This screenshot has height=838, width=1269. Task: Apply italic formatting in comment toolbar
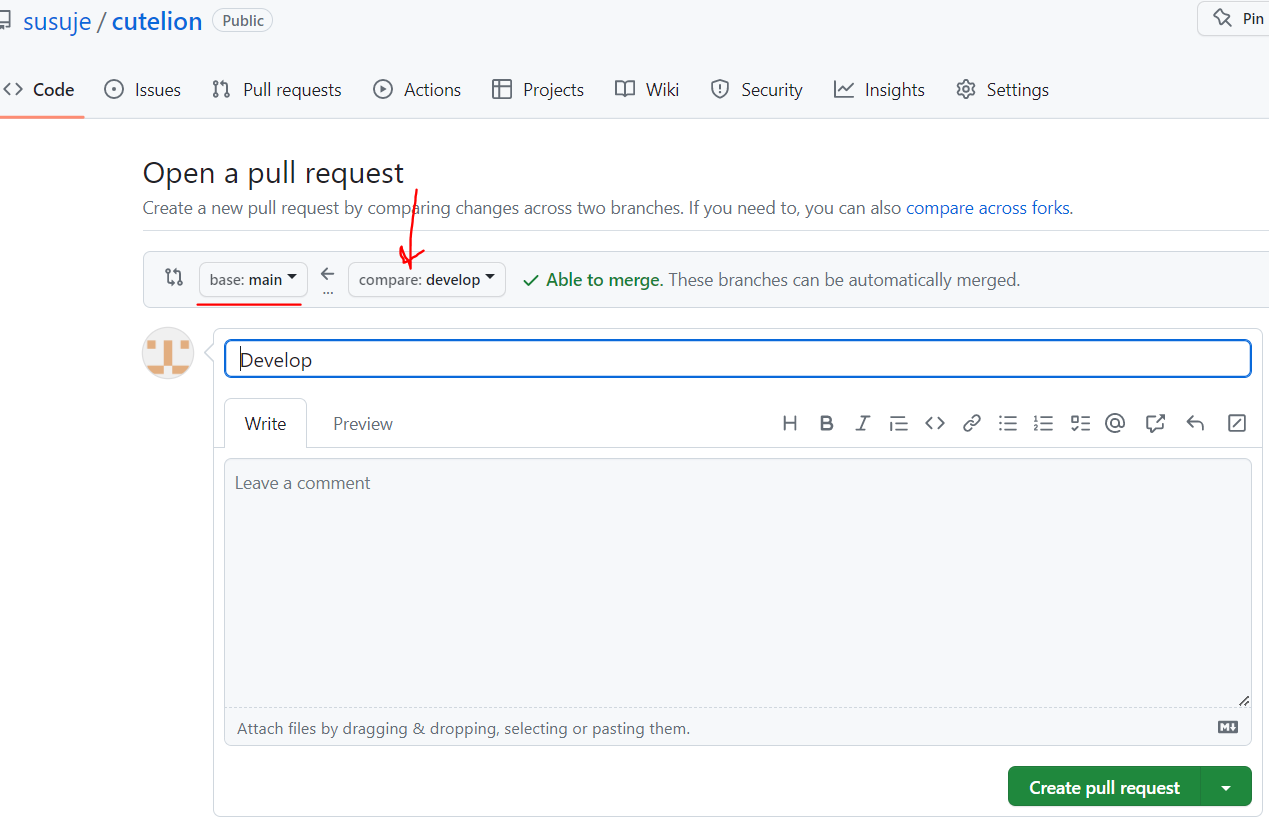coord(862,423)
